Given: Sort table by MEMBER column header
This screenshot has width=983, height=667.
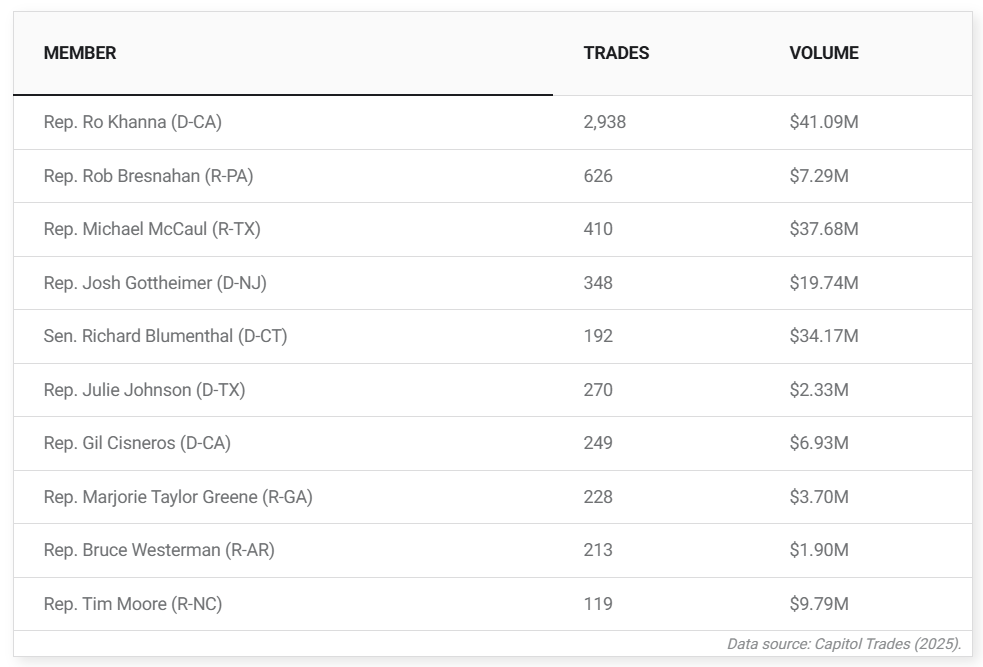Looking at the screenshot, I should tap(80, 53).
